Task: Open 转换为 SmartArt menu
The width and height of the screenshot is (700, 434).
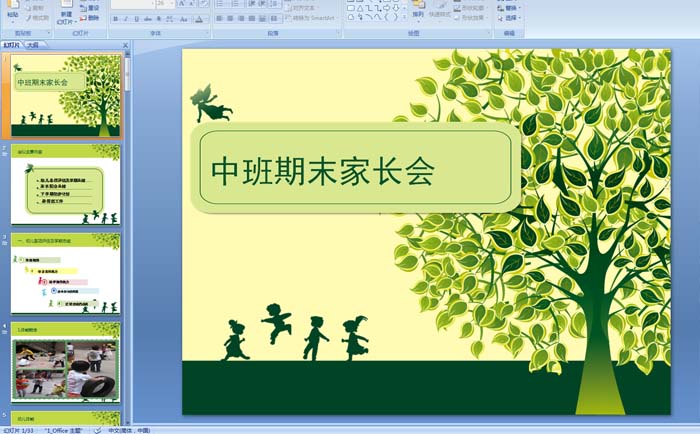Action: point(312,18)
